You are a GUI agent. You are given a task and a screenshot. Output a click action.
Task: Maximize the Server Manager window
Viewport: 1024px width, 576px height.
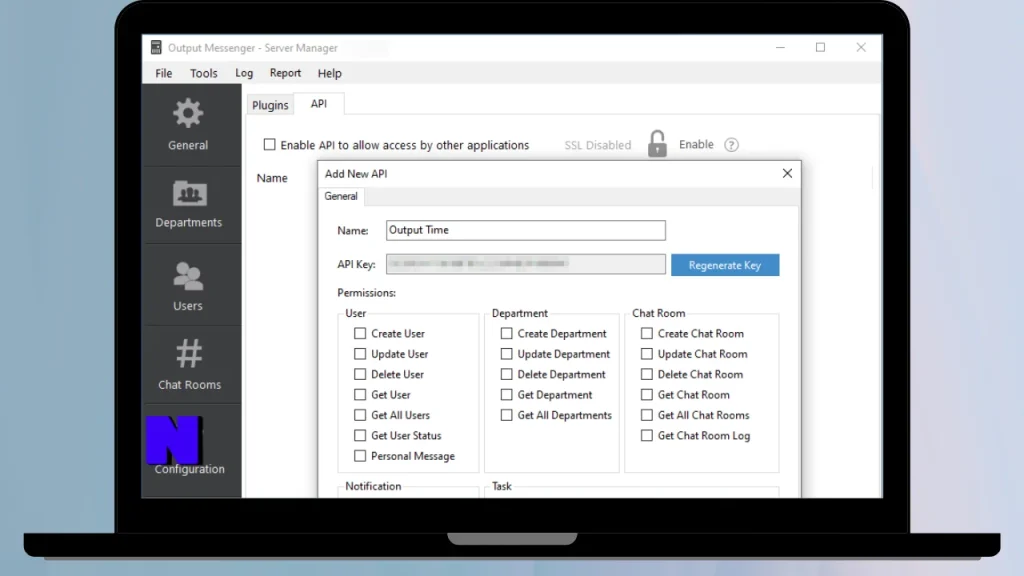pos(820,48)
